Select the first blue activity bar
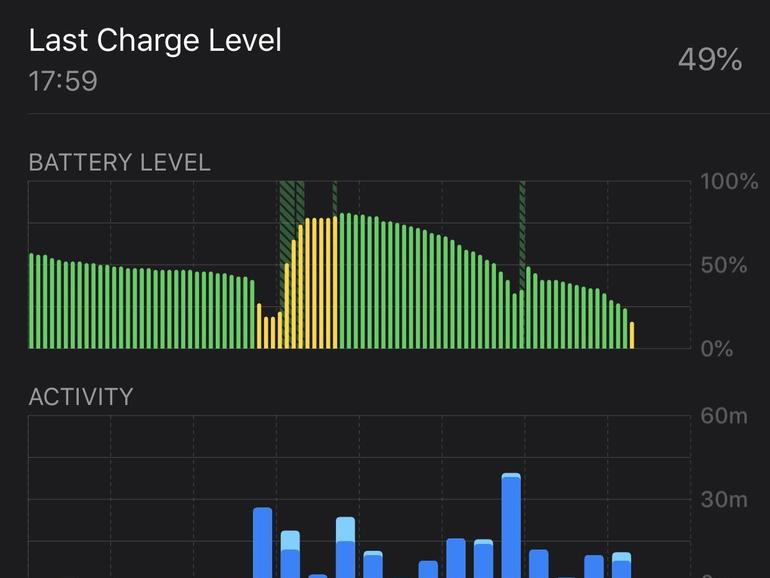 263,542
